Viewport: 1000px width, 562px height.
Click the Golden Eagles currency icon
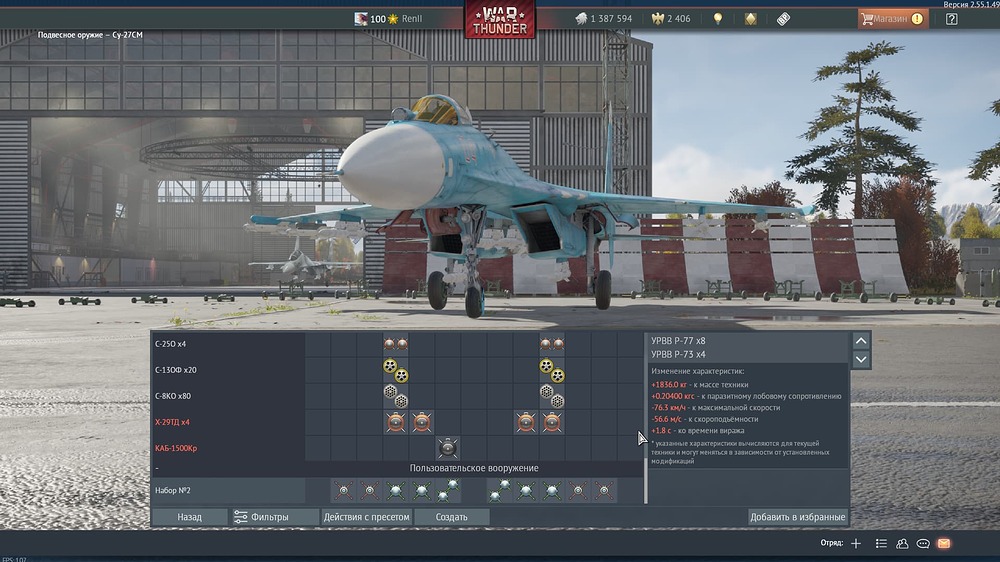tap(658, 19)
